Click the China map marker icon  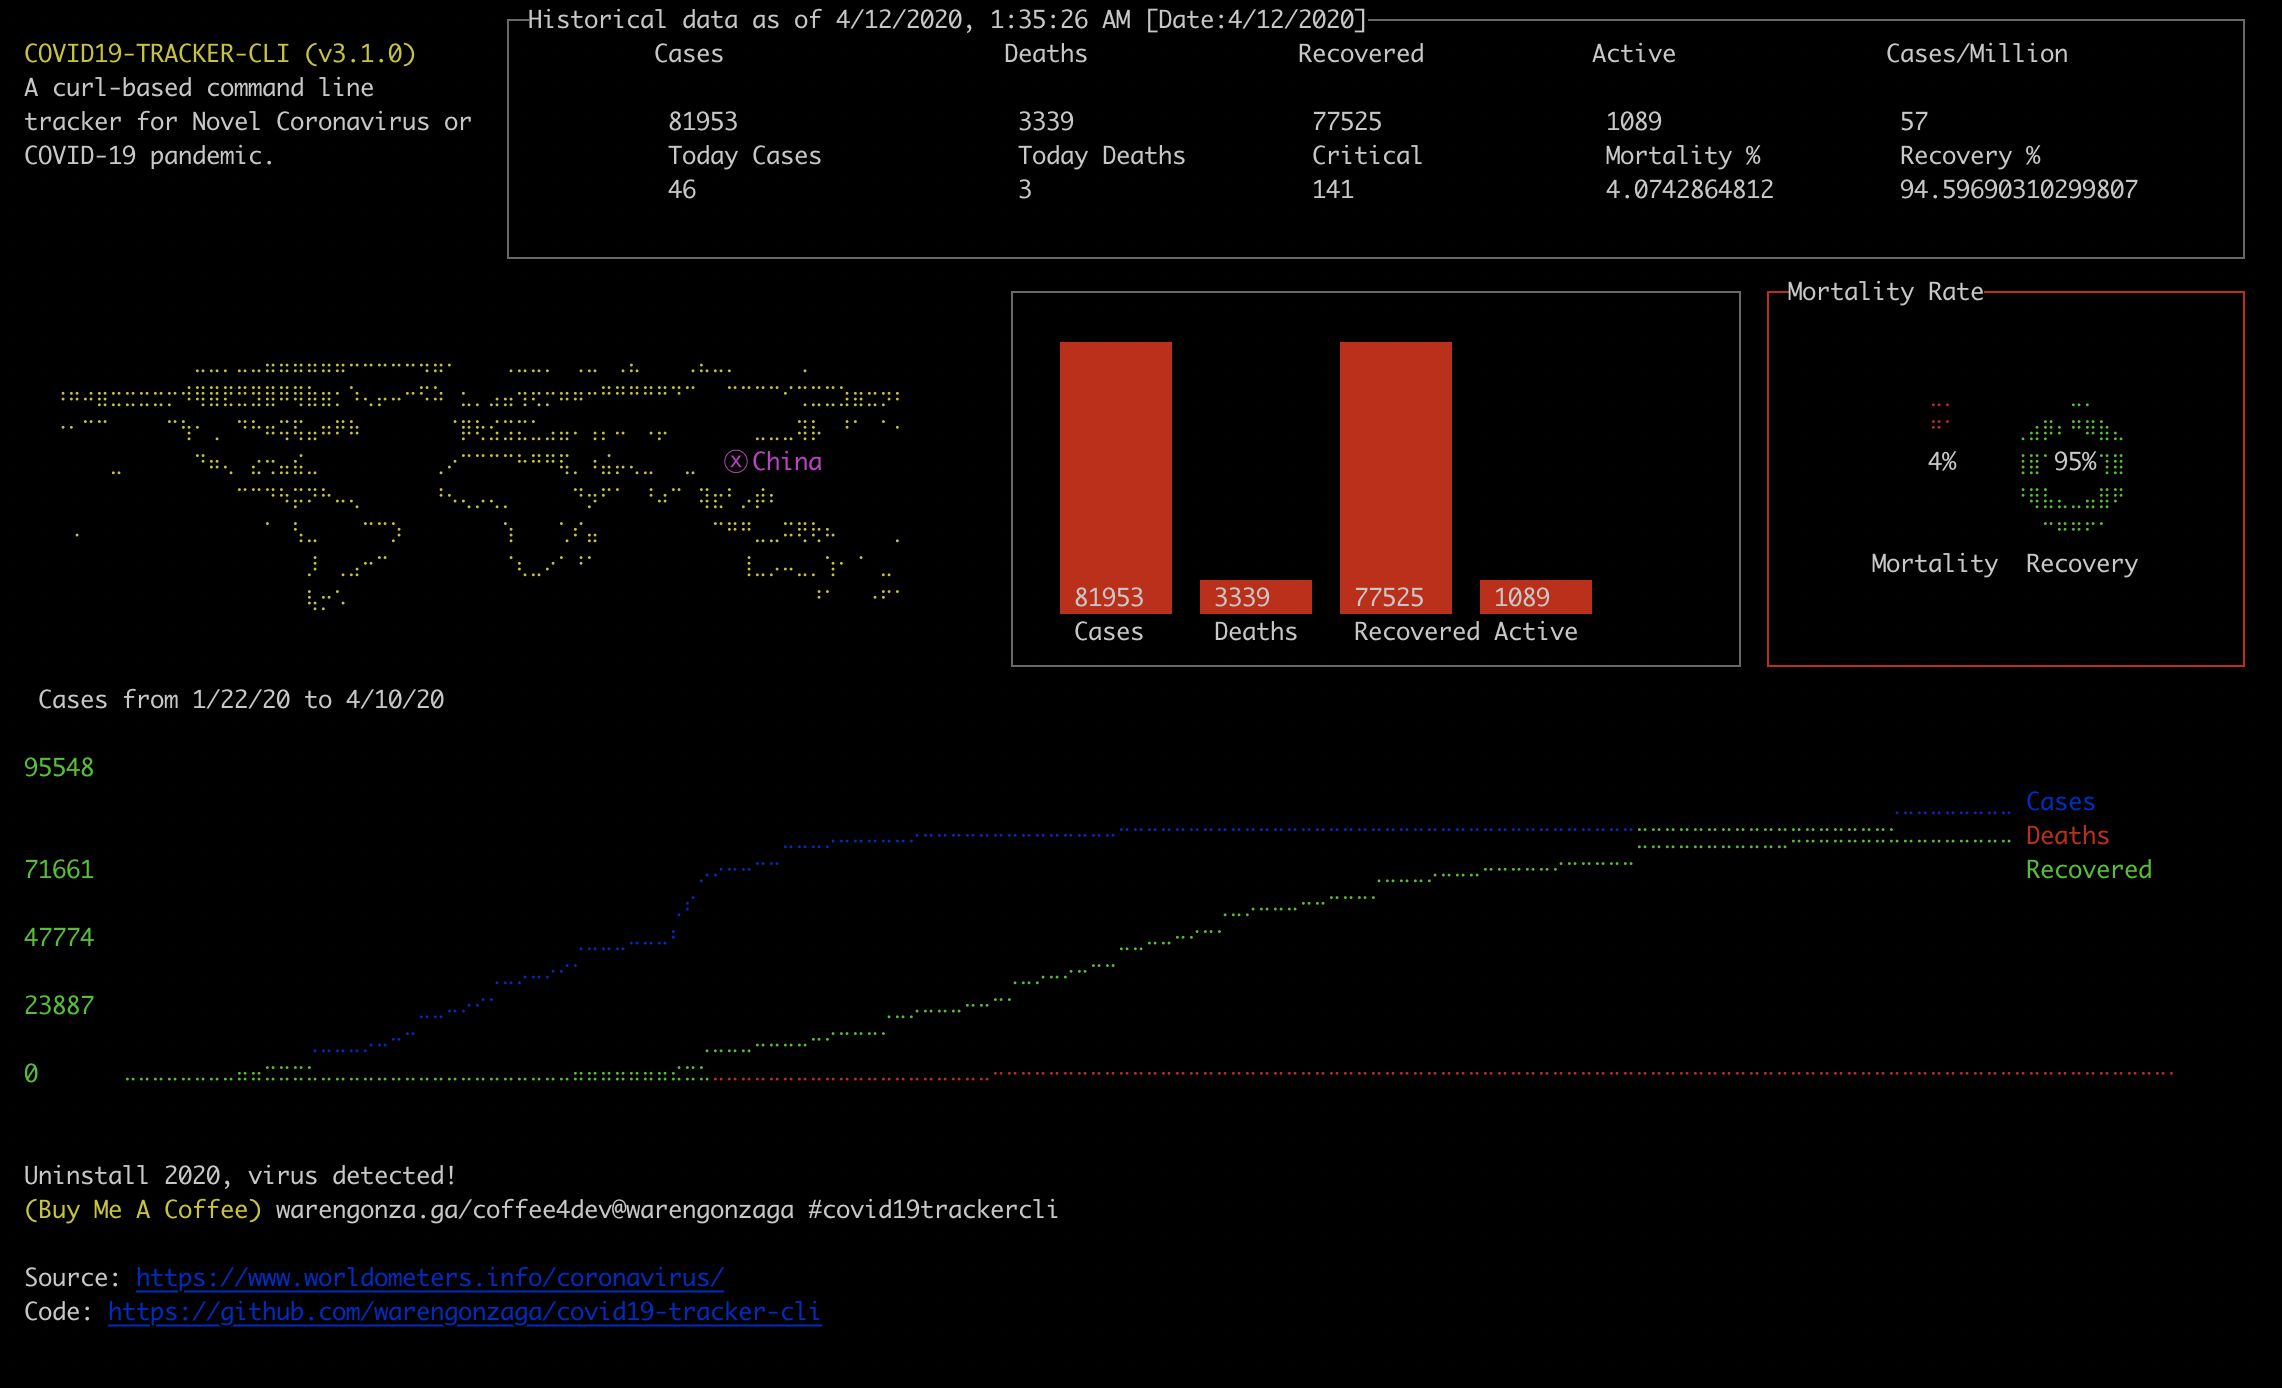pos(736,461)
